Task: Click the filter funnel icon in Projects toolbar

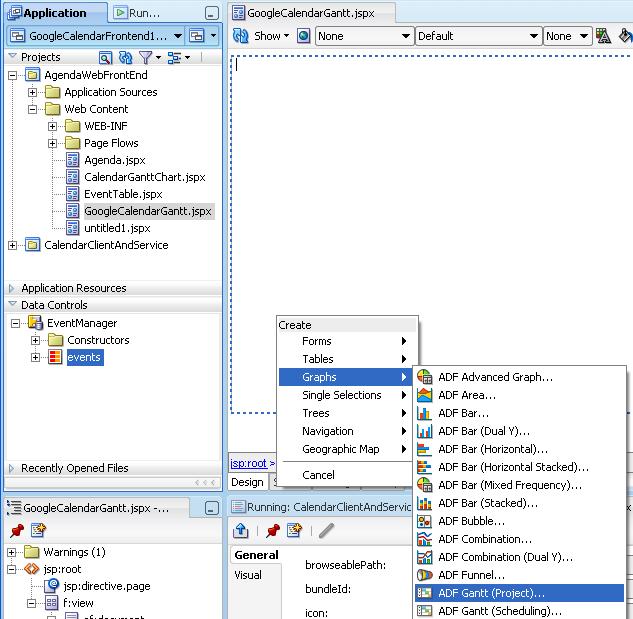Action: click(146, 58)
